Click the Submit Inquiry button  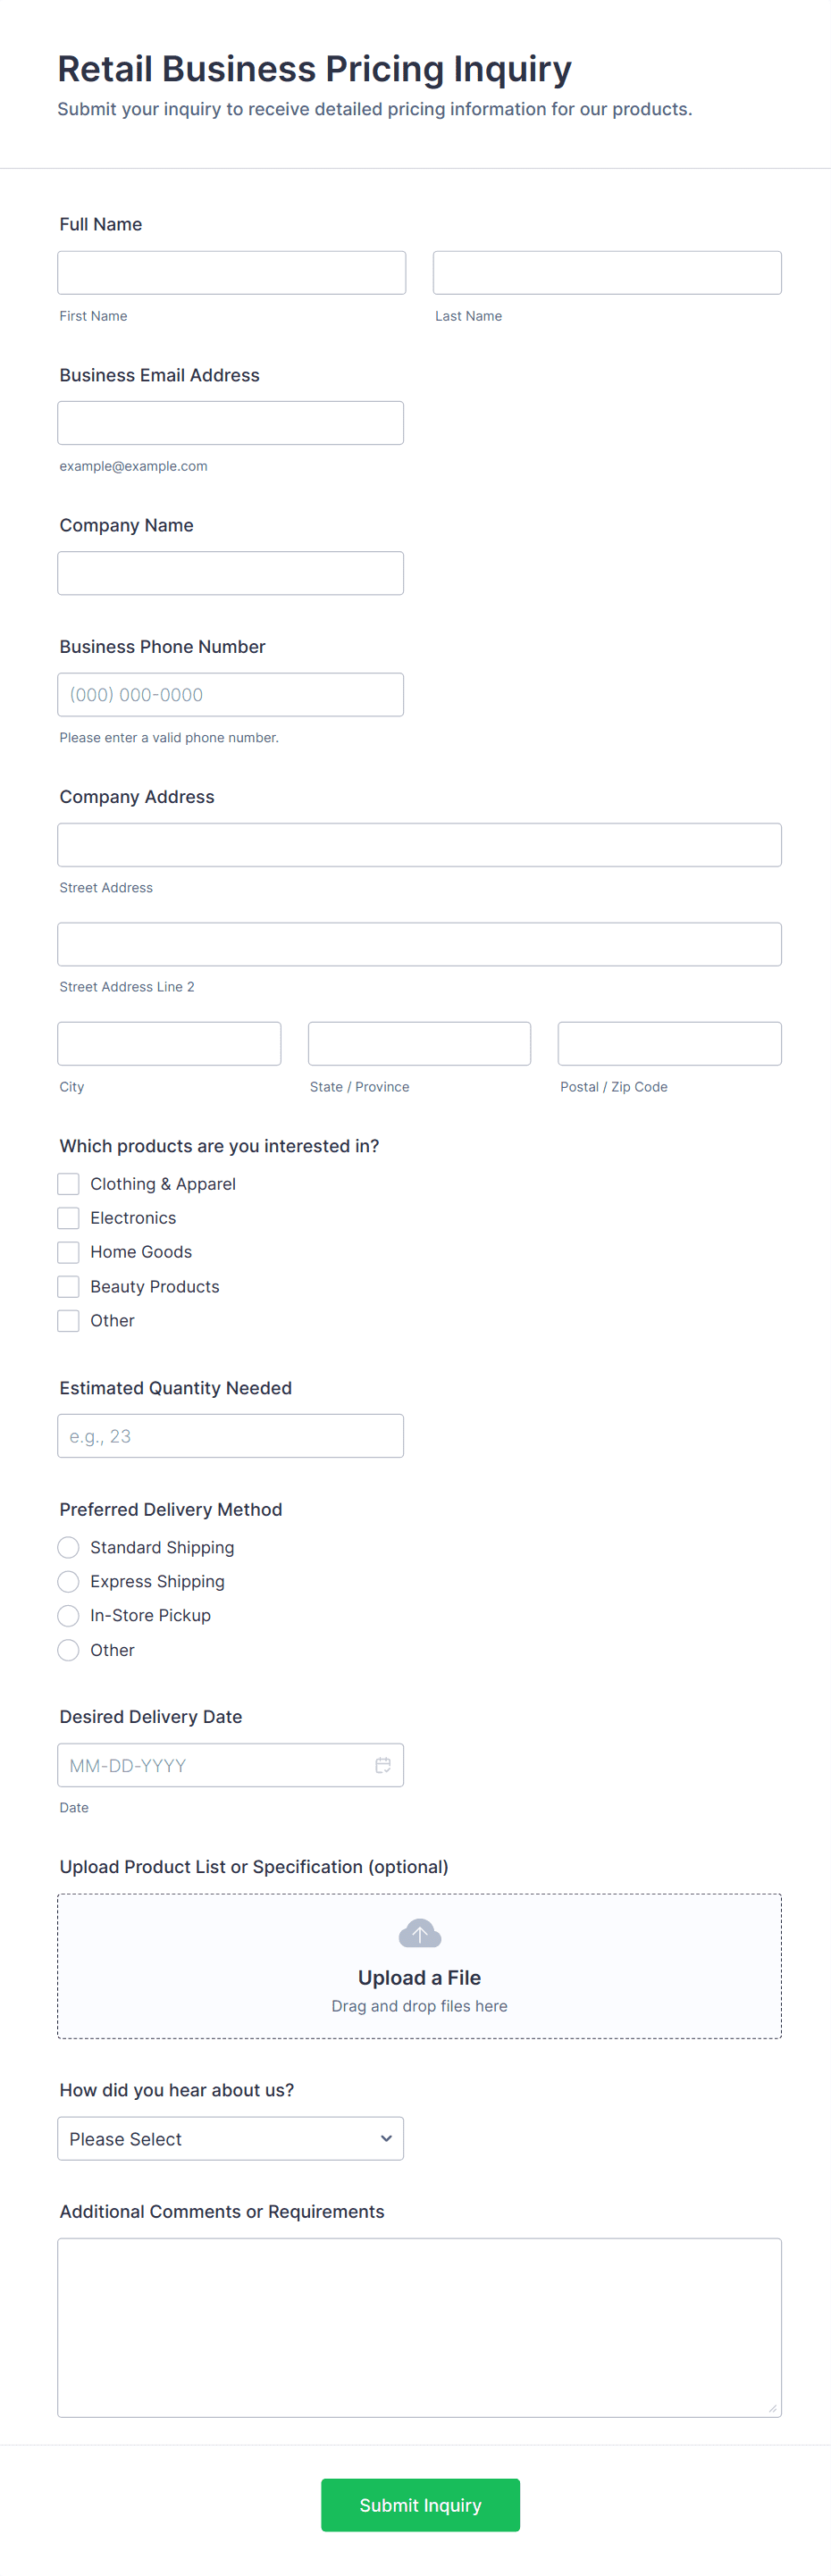tap(420, 2504)
